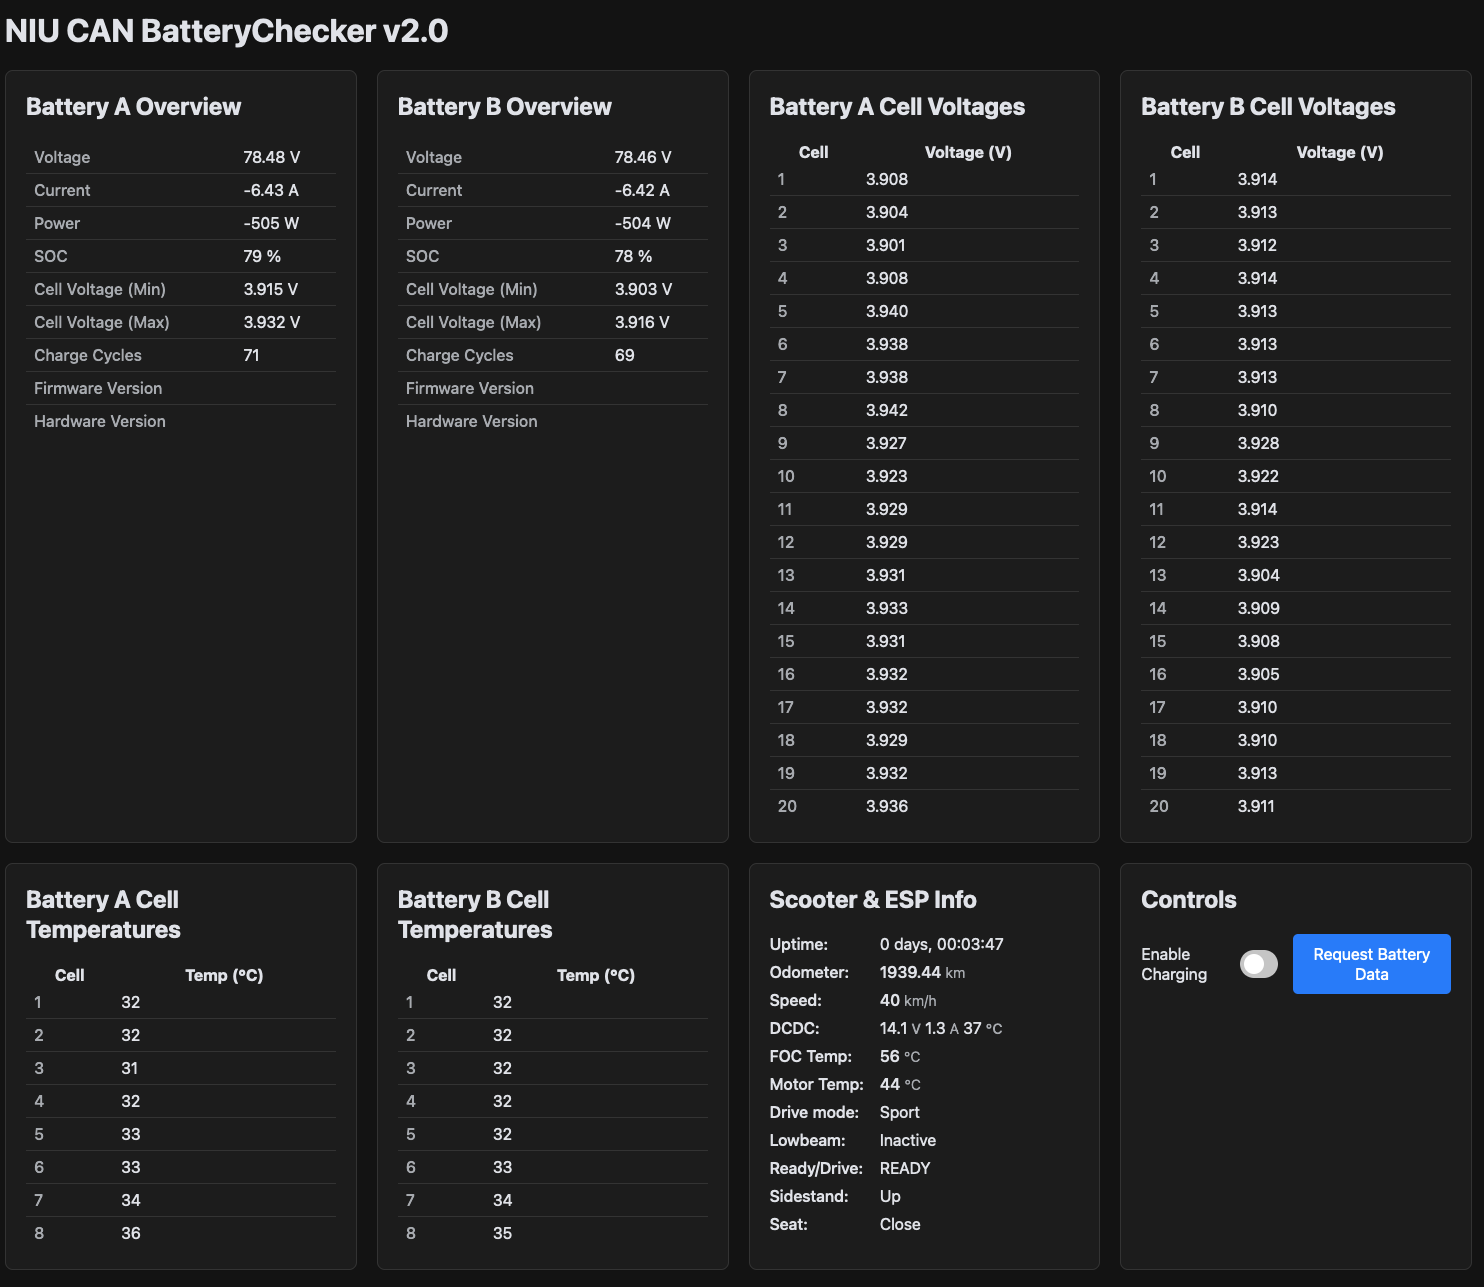Toggle the Enable Charging switch
This screenshot has height=1287, width=1484.
coord(1258,964)
